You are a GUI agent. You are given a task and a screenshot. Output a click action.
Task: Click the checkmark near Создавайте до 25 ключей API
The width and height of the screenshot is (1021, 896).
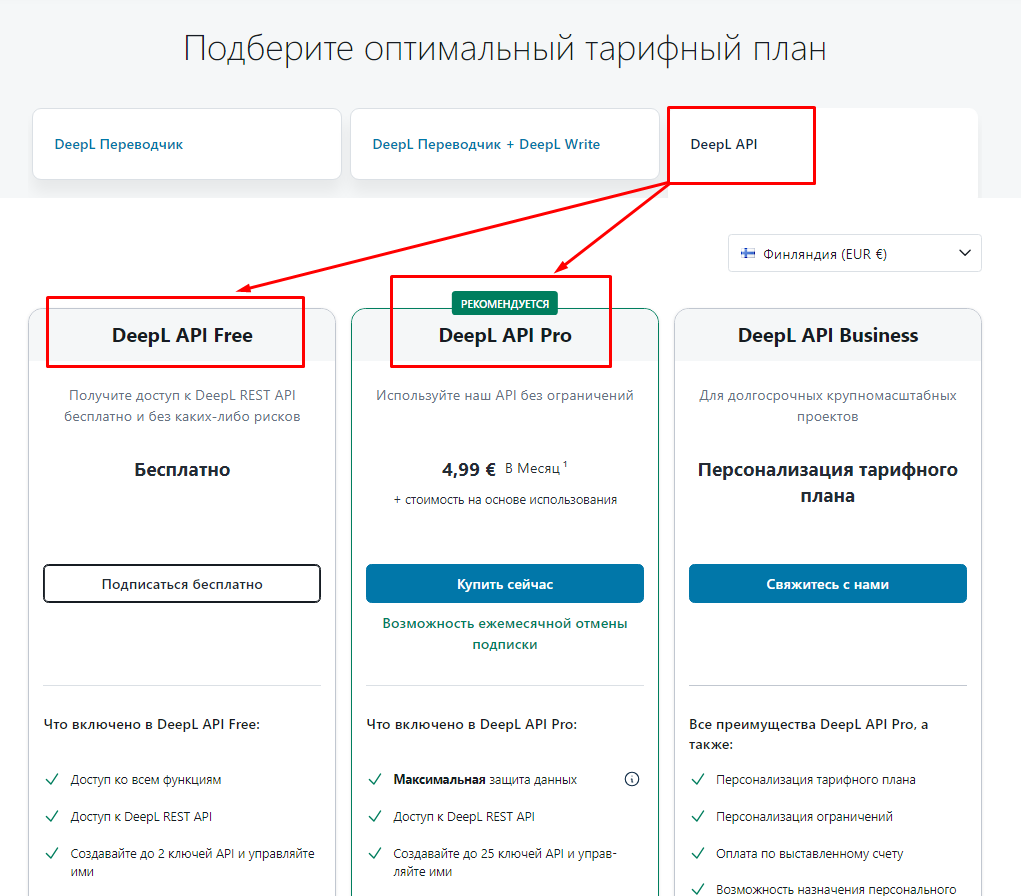[376, 853]
